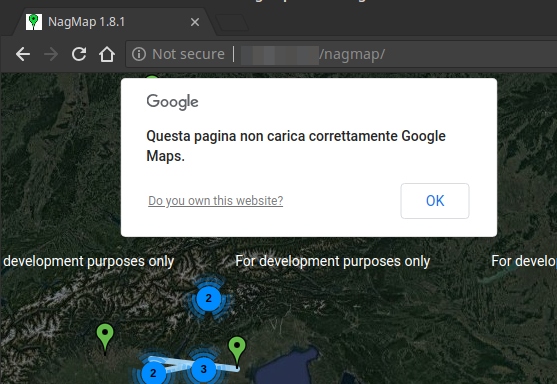Click the forward navigation arrow

pos(51,54)
